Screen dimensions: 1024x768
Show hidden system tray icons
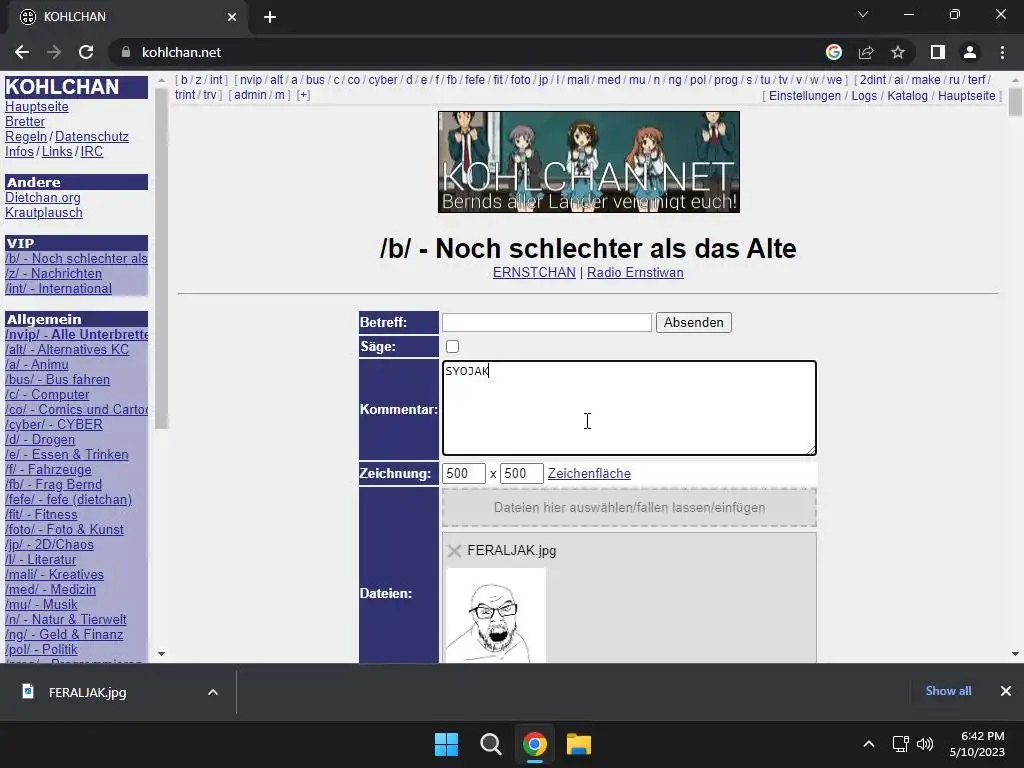click(x=869, y=744)
